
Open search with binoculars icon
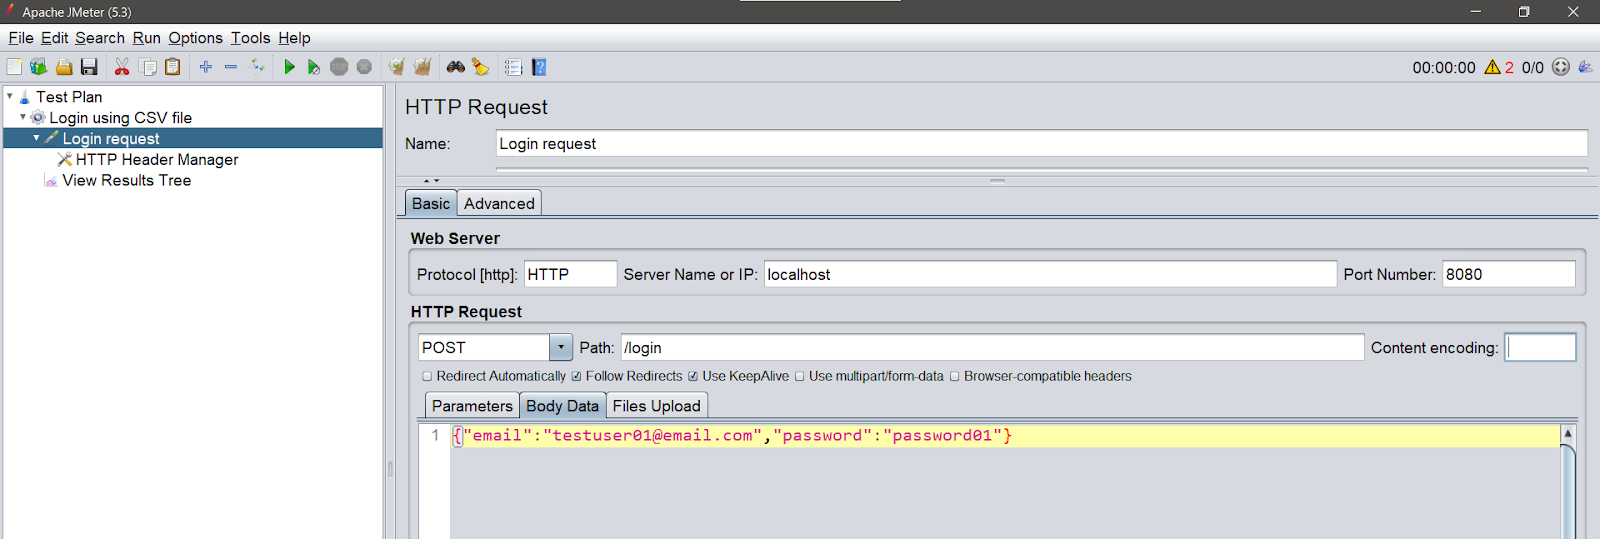point(456,67)
